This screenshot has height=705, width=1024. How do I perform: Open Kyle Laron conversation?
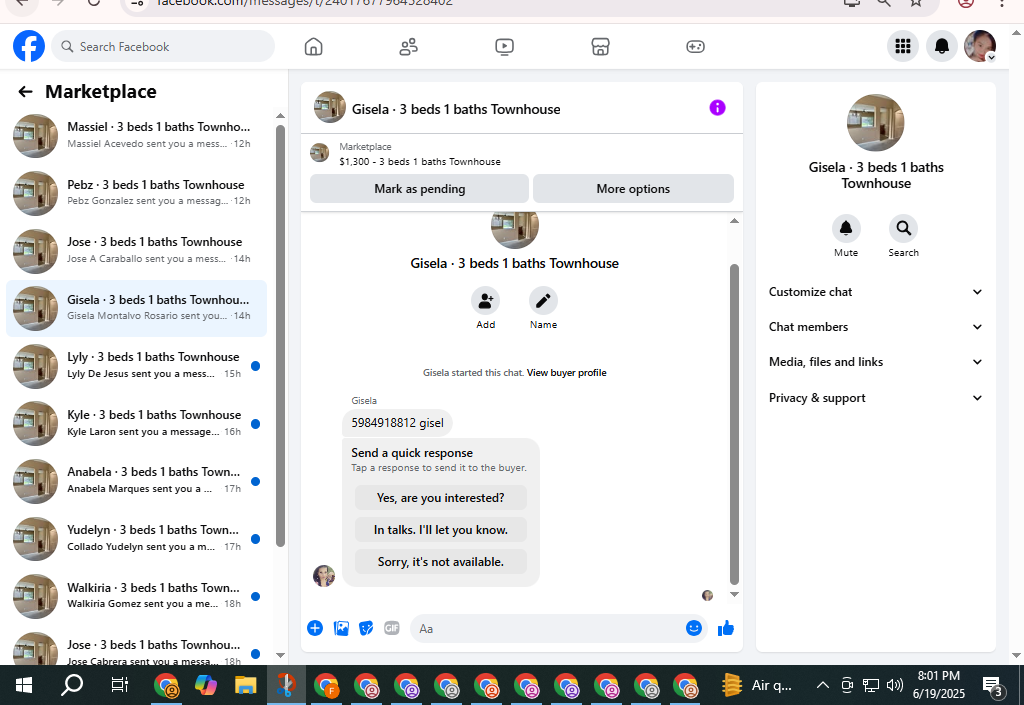pos(136,423)
